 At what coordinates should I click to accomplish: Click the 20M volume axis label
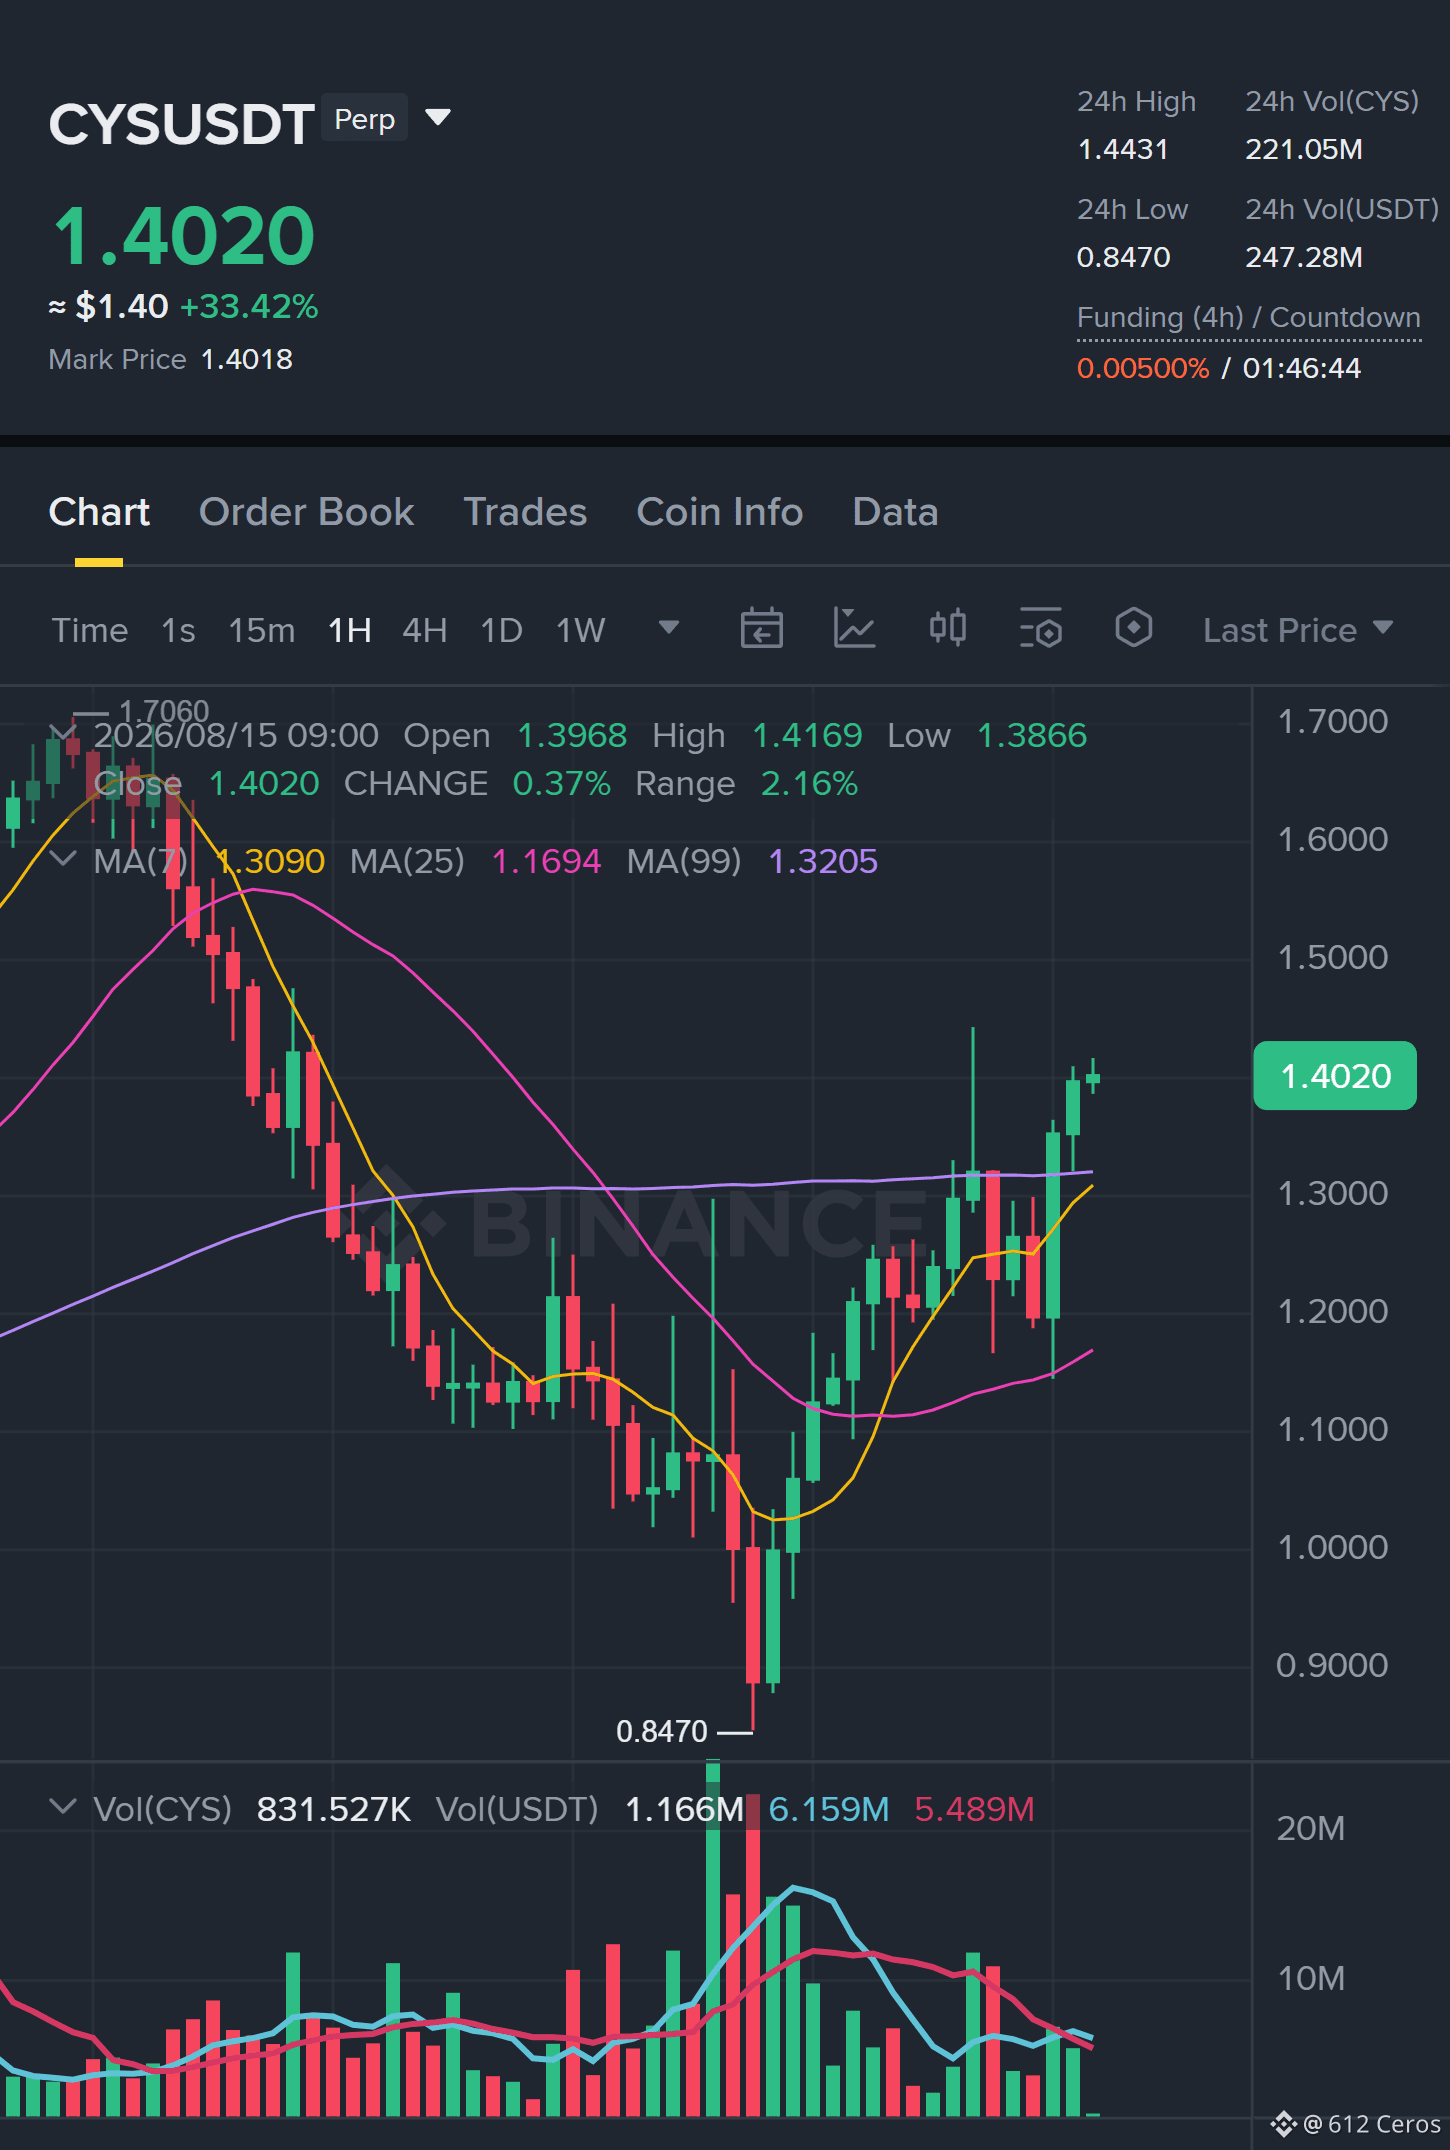[x=1310, y=1828]
